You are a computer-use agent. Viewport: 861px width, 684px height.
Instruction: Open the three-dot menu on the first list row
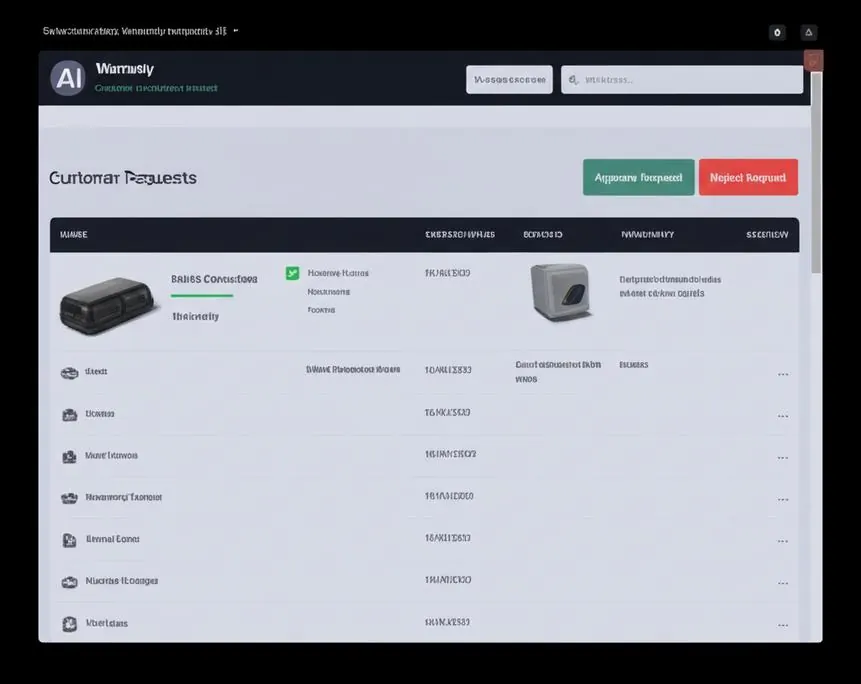point(783,374)
